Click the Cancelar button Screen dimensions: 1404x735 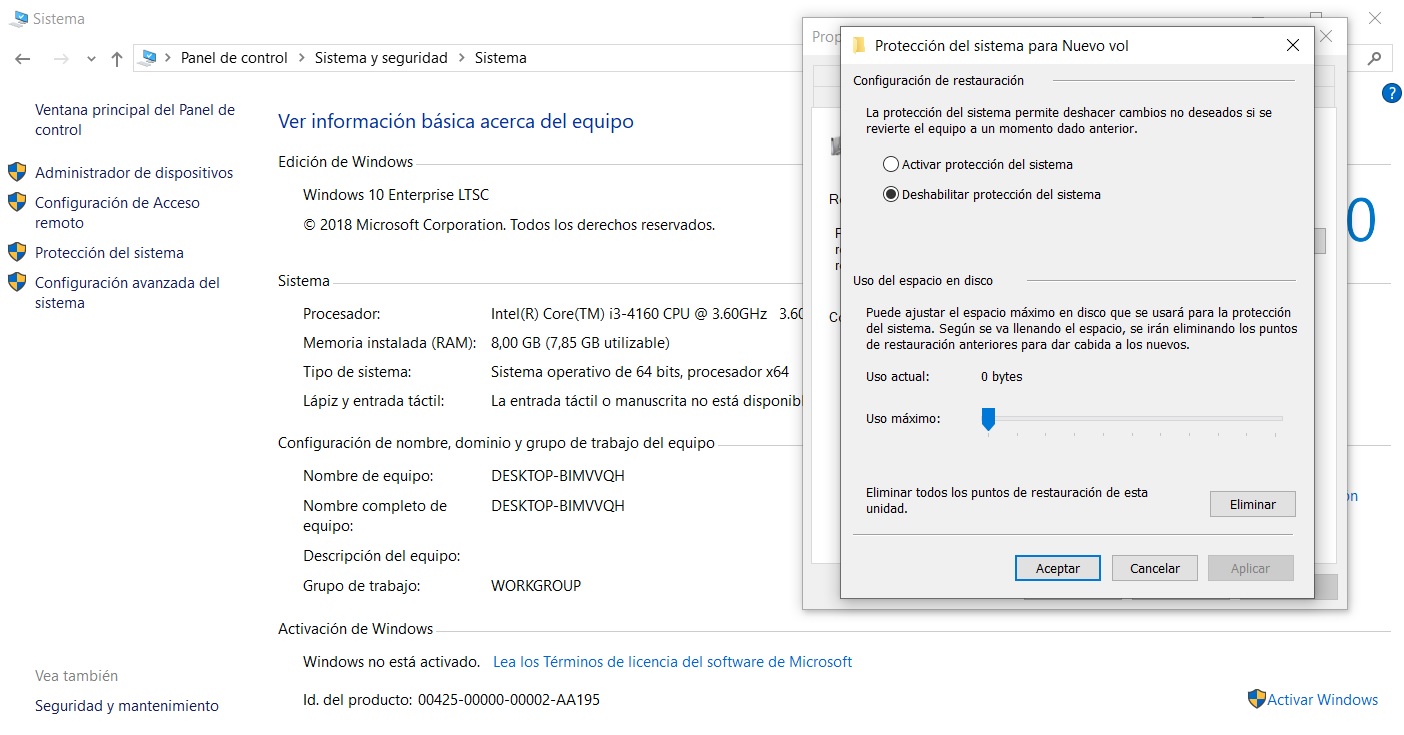point(1154,568)
